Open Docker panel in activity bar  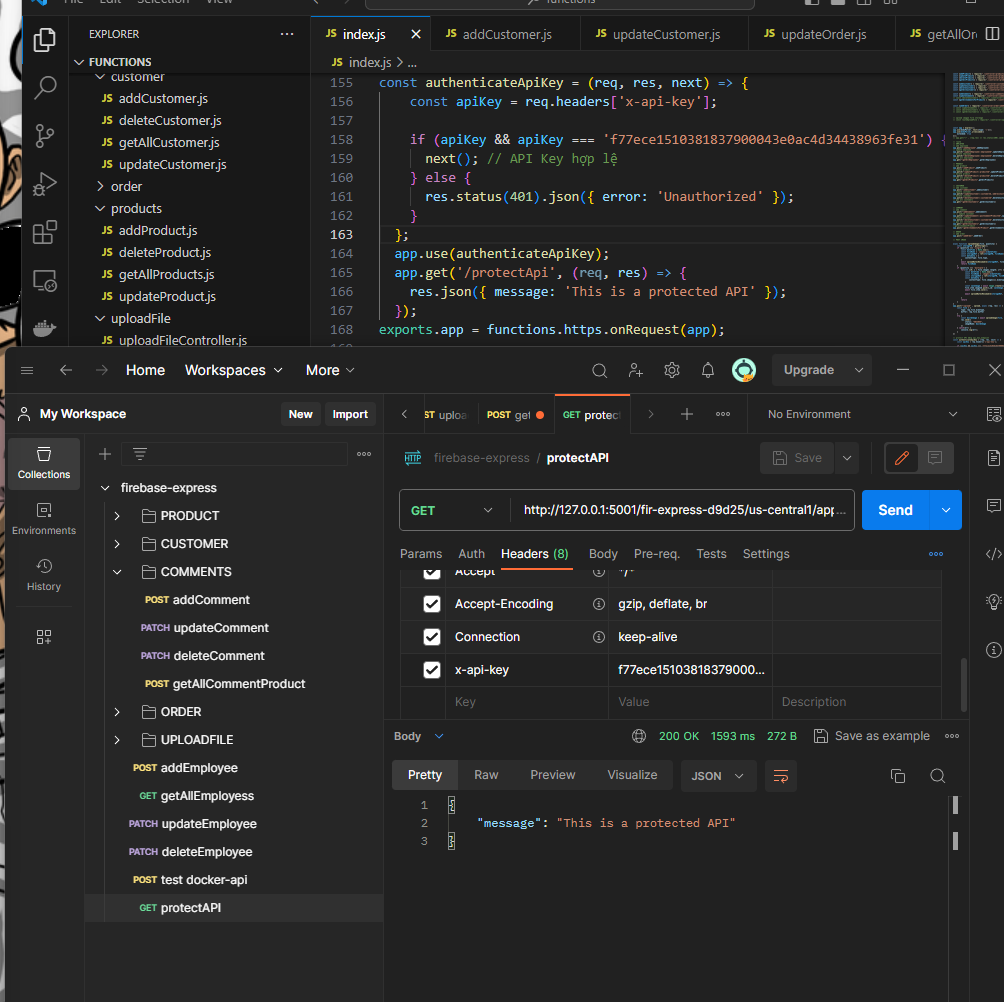pos(45,327)
